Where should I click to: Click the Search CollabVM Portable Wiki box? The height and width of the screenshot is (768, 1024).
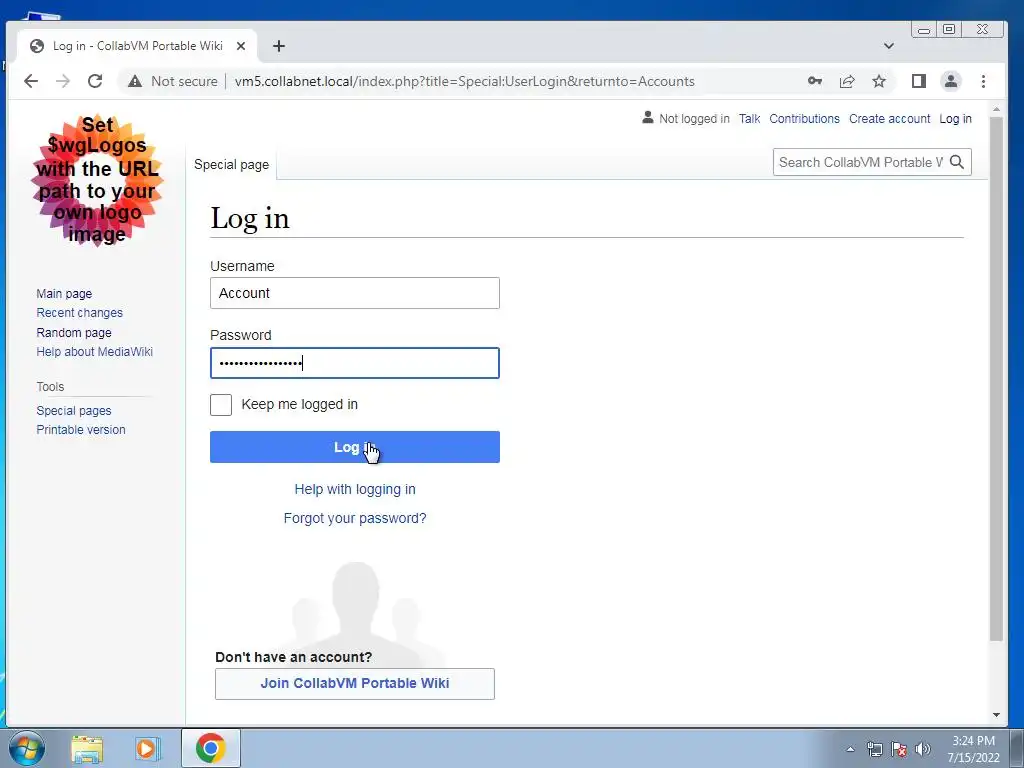[x=859, y=162]
